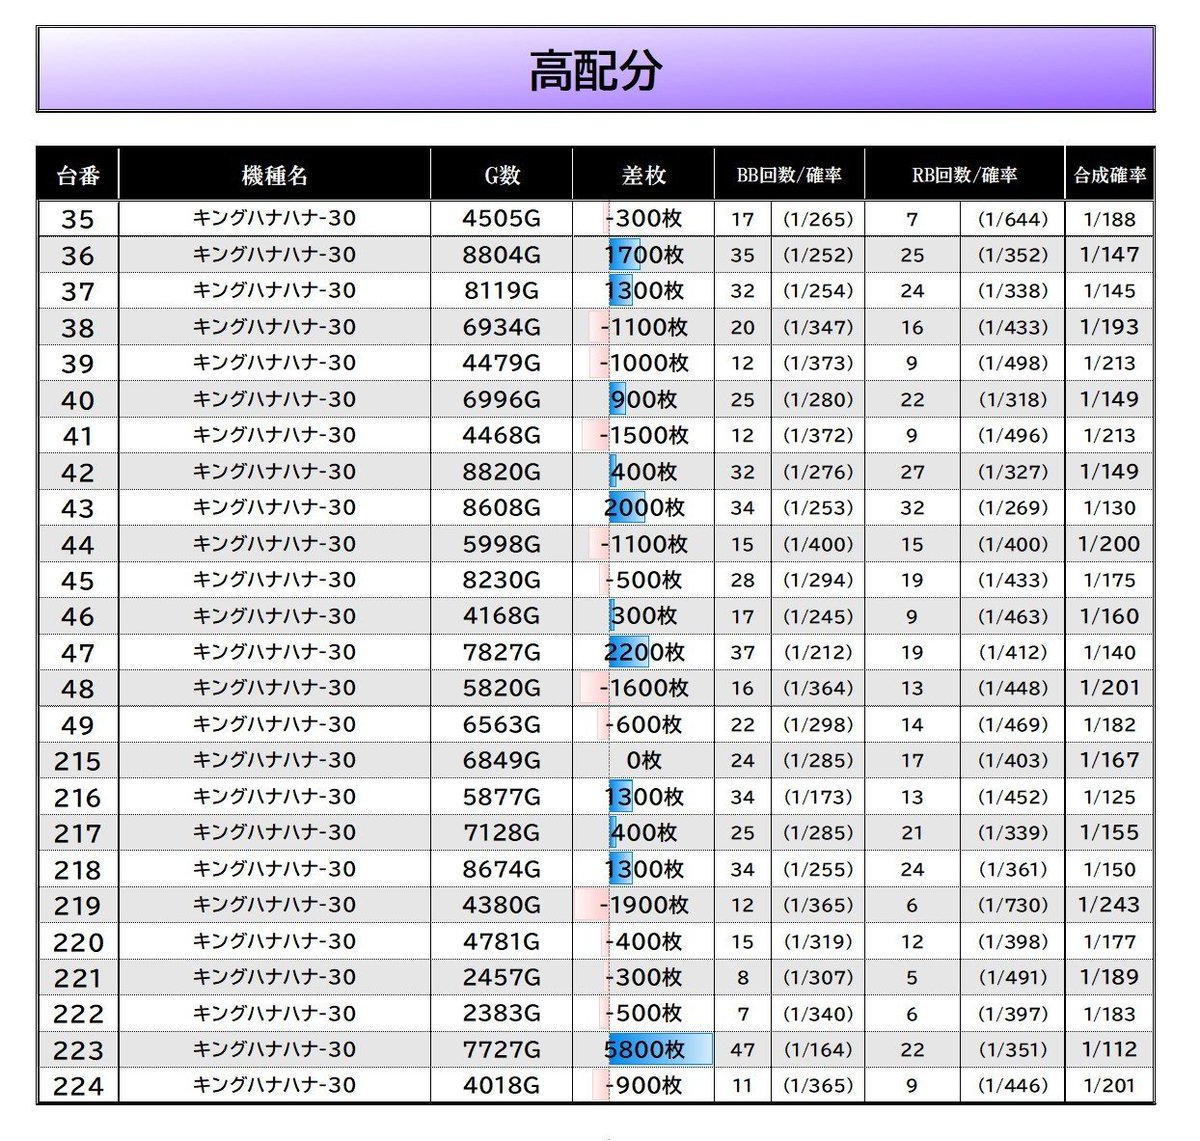Select the 台番 column header
1200x1141 pixels.
point(78,176)
